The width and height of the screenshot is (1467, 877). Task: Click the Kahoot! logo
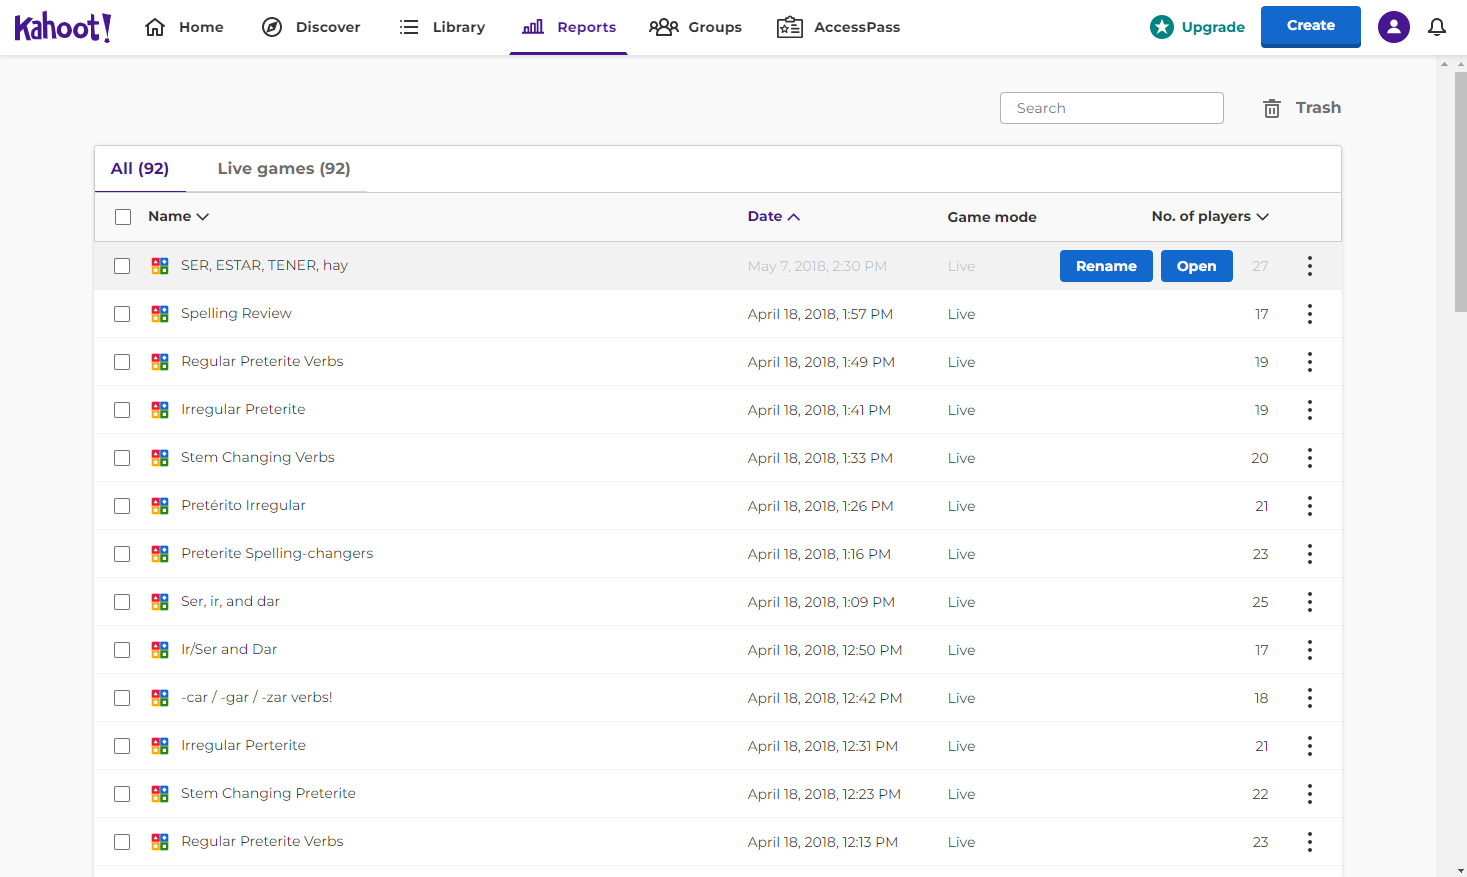pos(63,27)
